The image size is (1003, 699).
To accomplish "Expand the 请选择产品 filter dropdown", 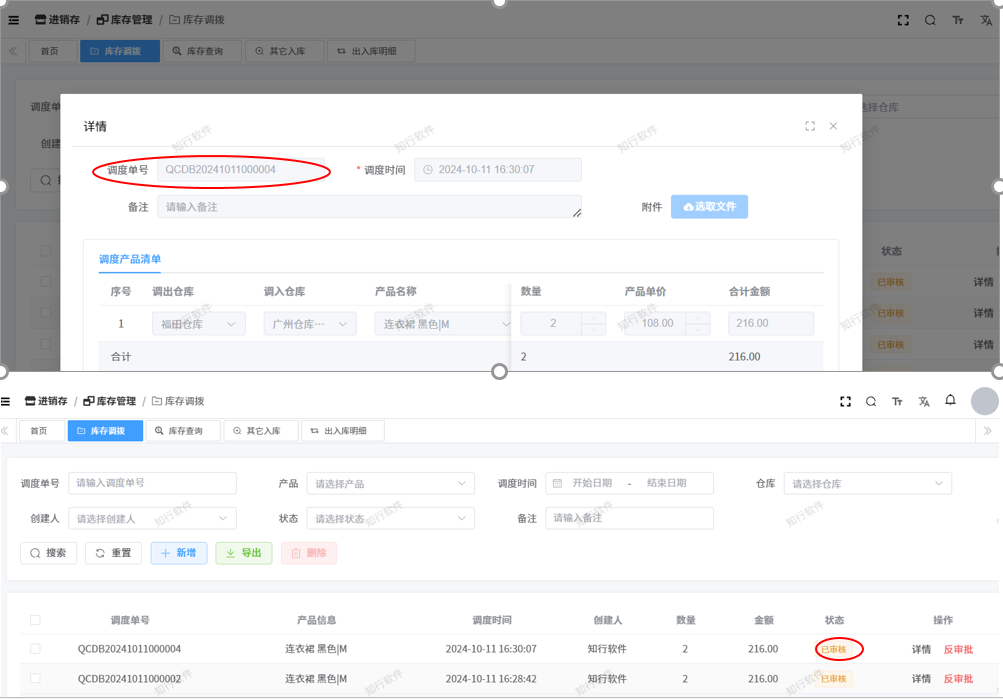I will [390, 484].
